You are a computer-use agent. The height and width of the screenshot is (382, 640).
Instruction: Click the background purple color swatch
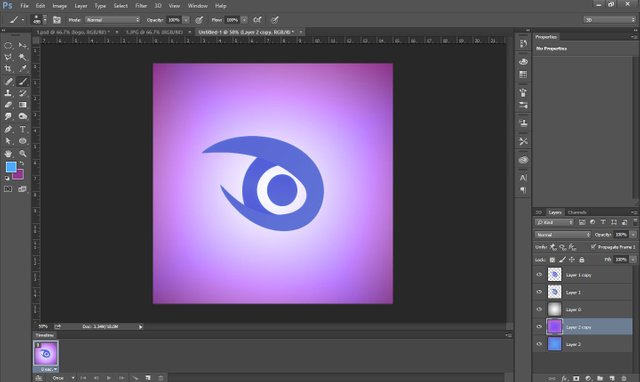19,175
